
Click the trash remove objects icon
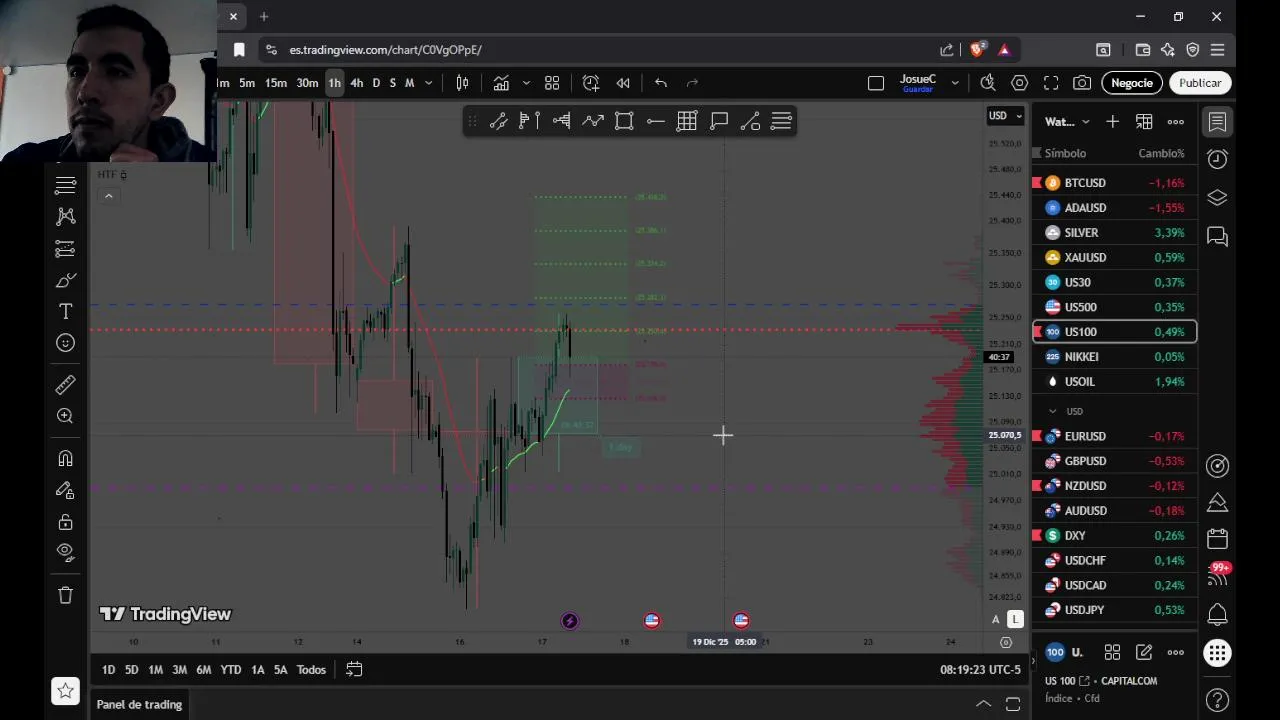[65, 595]
